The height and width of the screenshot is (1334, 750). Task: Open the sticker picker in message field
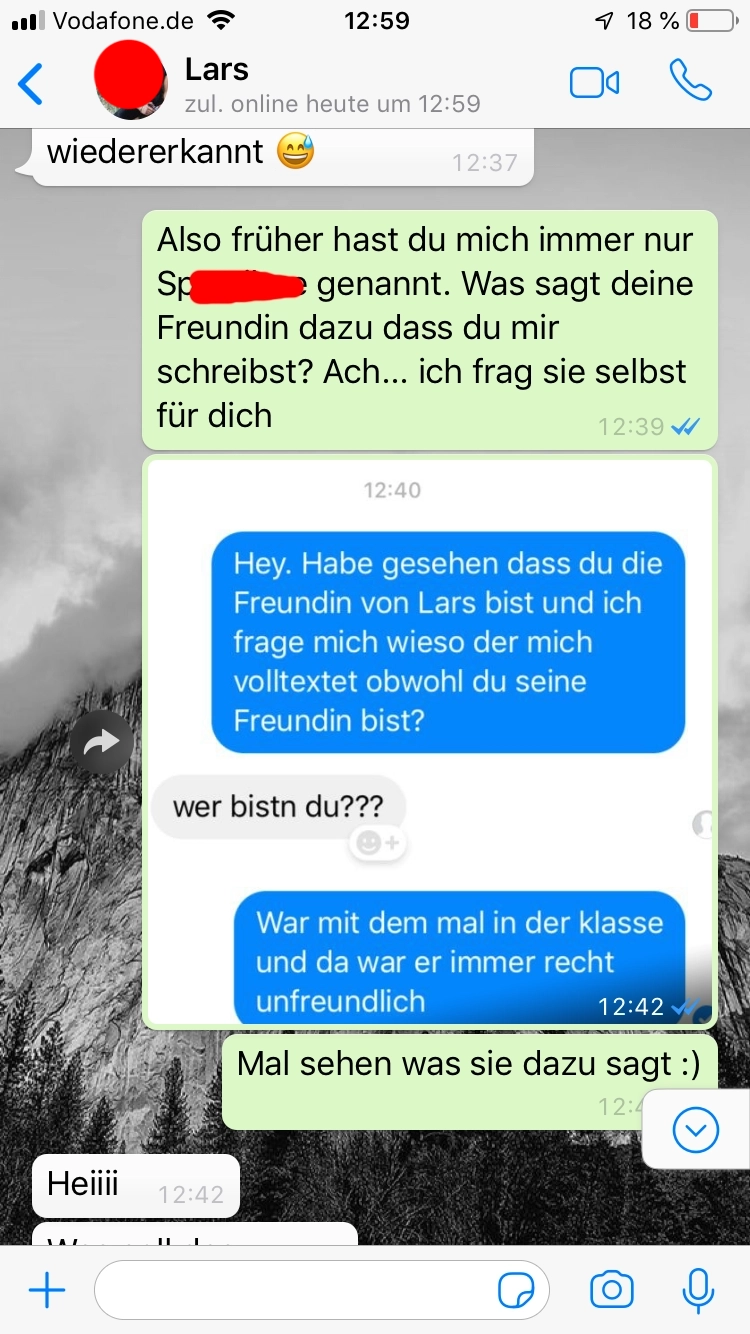(x=516, y=1291)
